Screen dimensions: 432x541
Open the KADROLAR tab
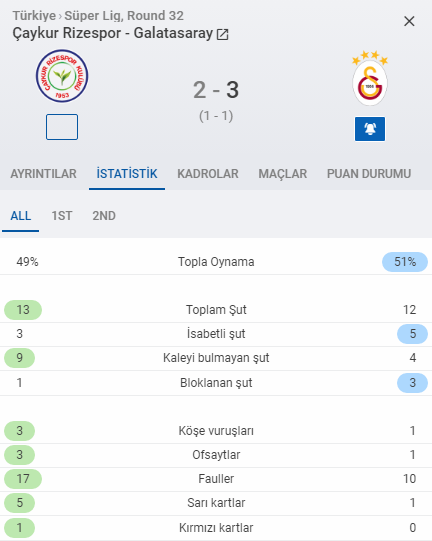coord(208,174)
